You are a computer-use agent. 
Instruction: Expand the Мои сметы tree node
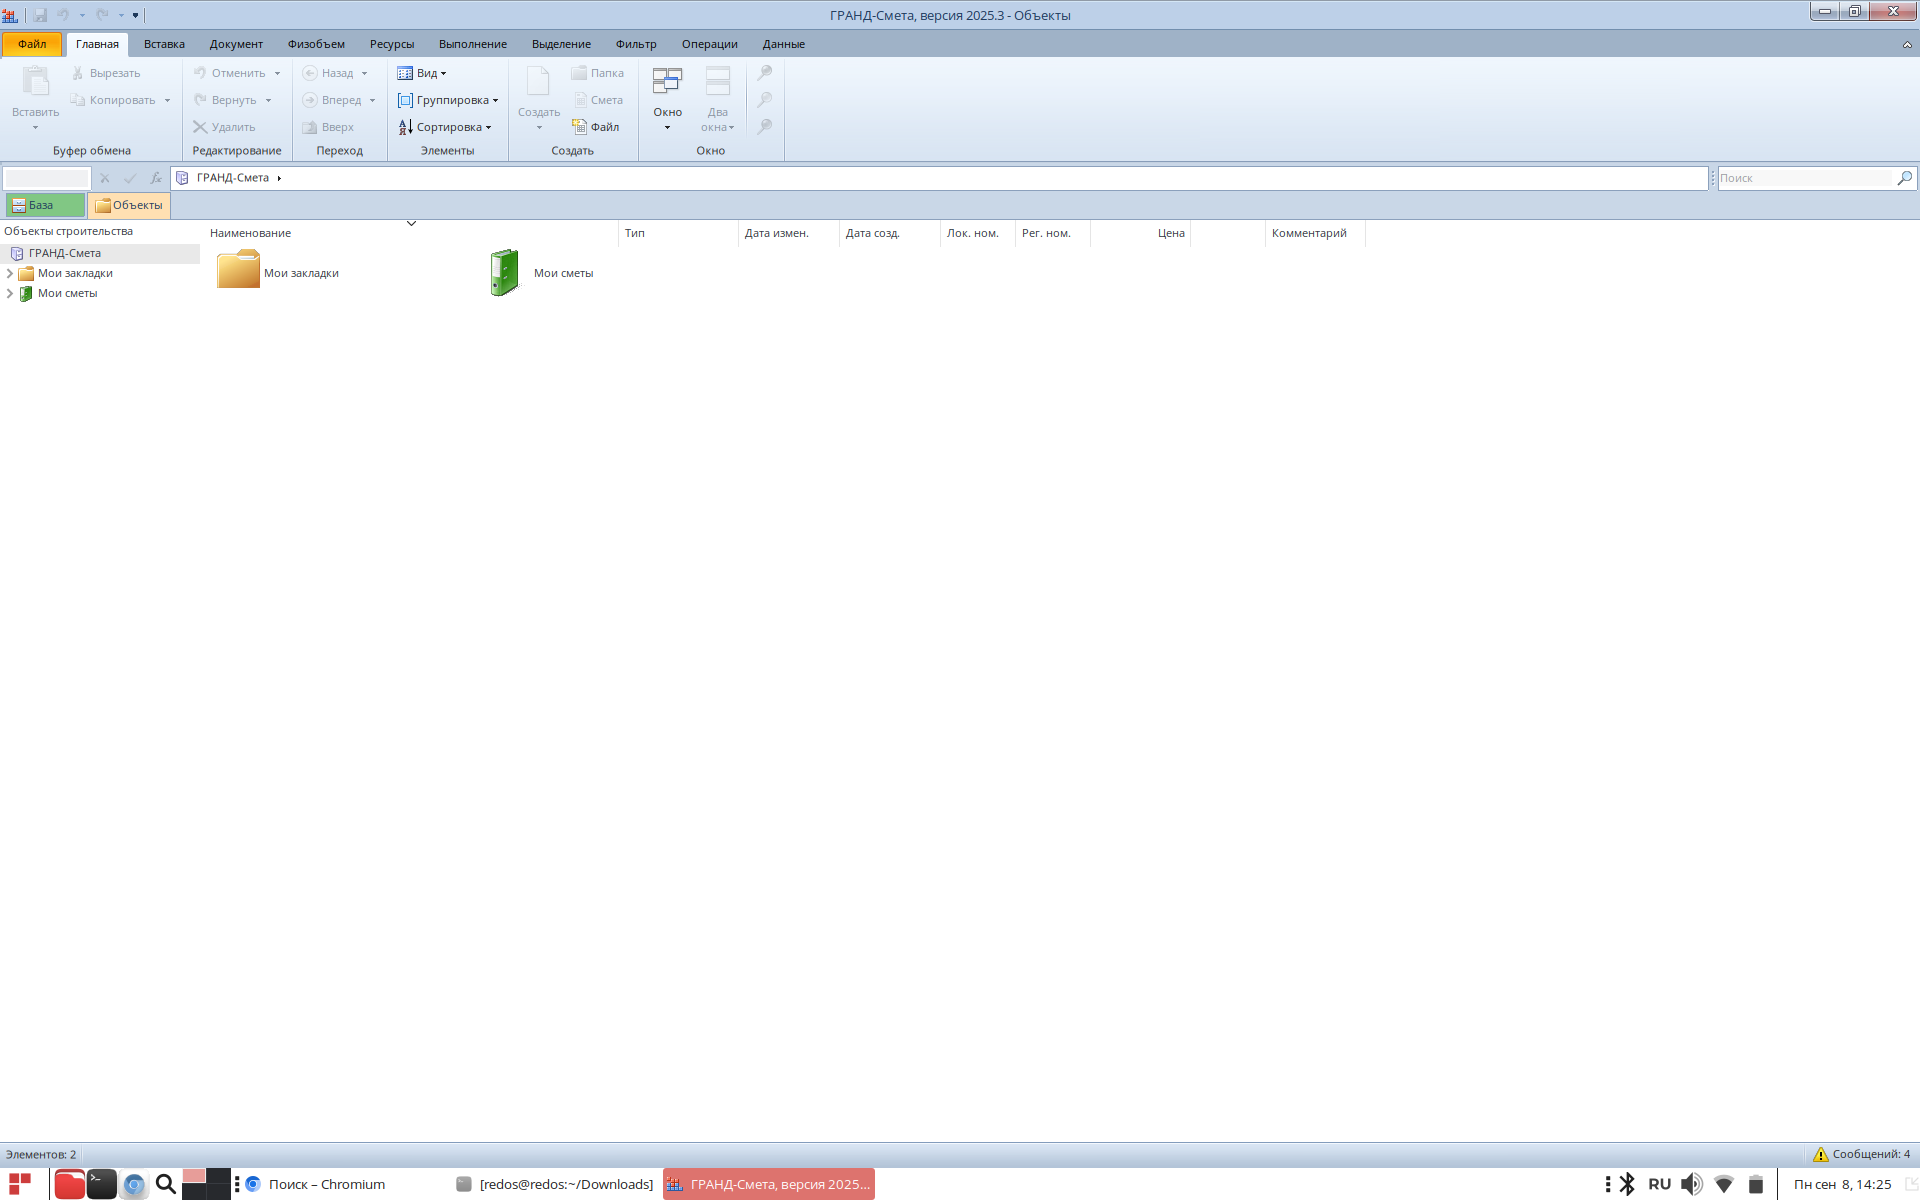click(x=10, y=293)
